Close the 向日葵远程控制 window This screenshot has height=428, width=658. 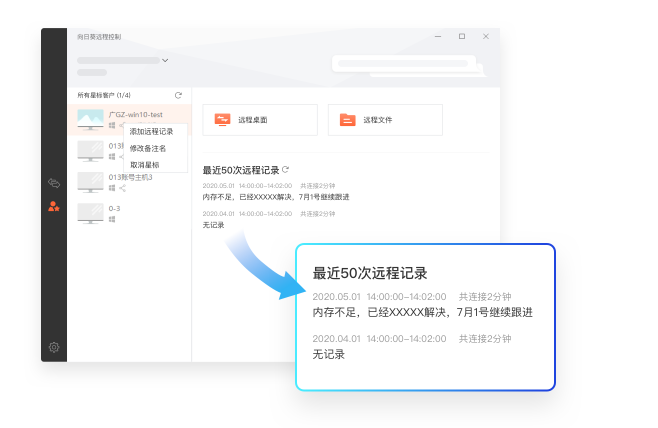coord(486,37)
